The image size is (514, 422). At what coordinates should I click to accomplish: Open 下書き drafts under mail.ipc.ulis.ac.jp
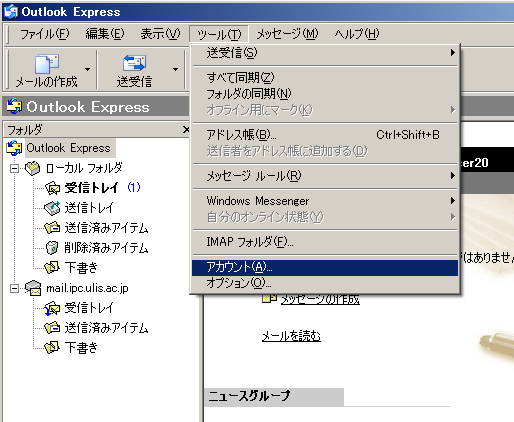coord(72,348)
